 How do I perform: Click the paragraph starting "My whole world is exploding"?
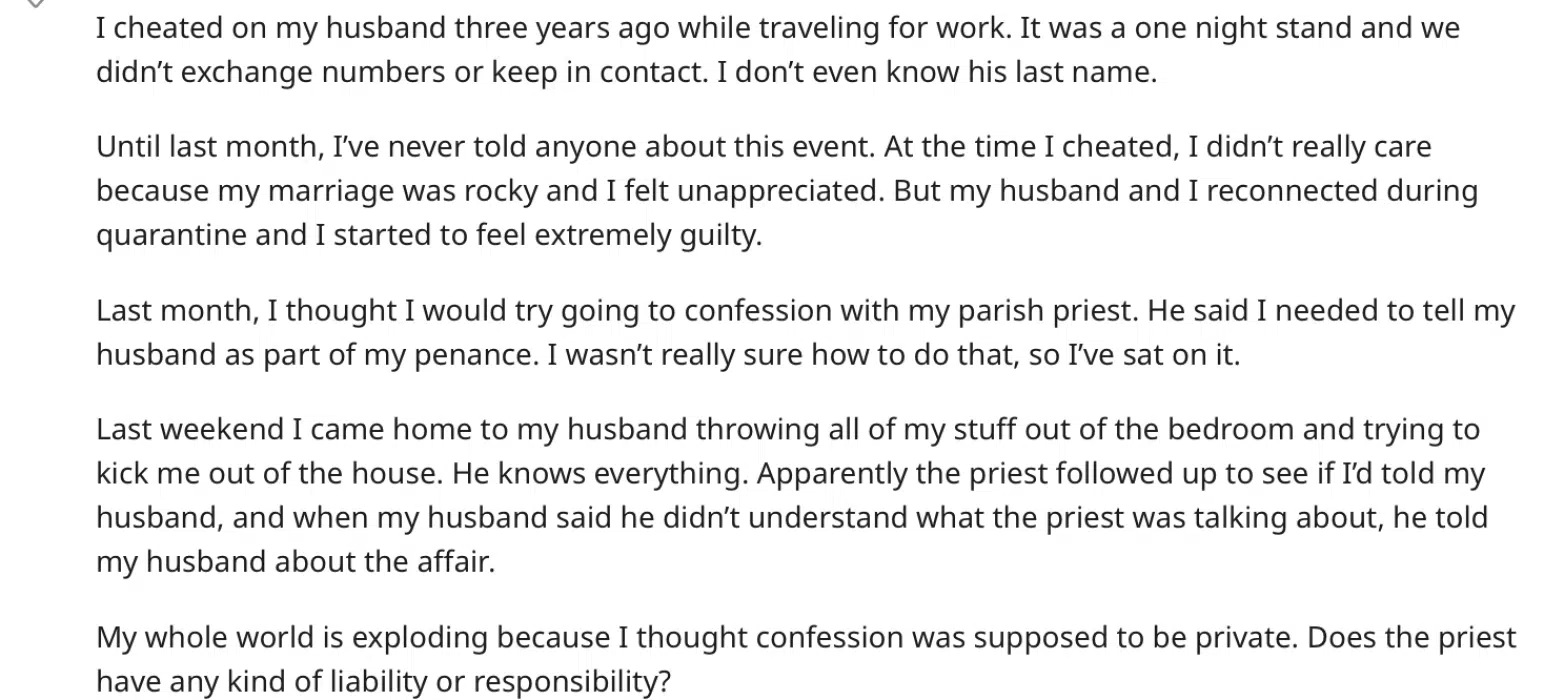pos(806,659)
